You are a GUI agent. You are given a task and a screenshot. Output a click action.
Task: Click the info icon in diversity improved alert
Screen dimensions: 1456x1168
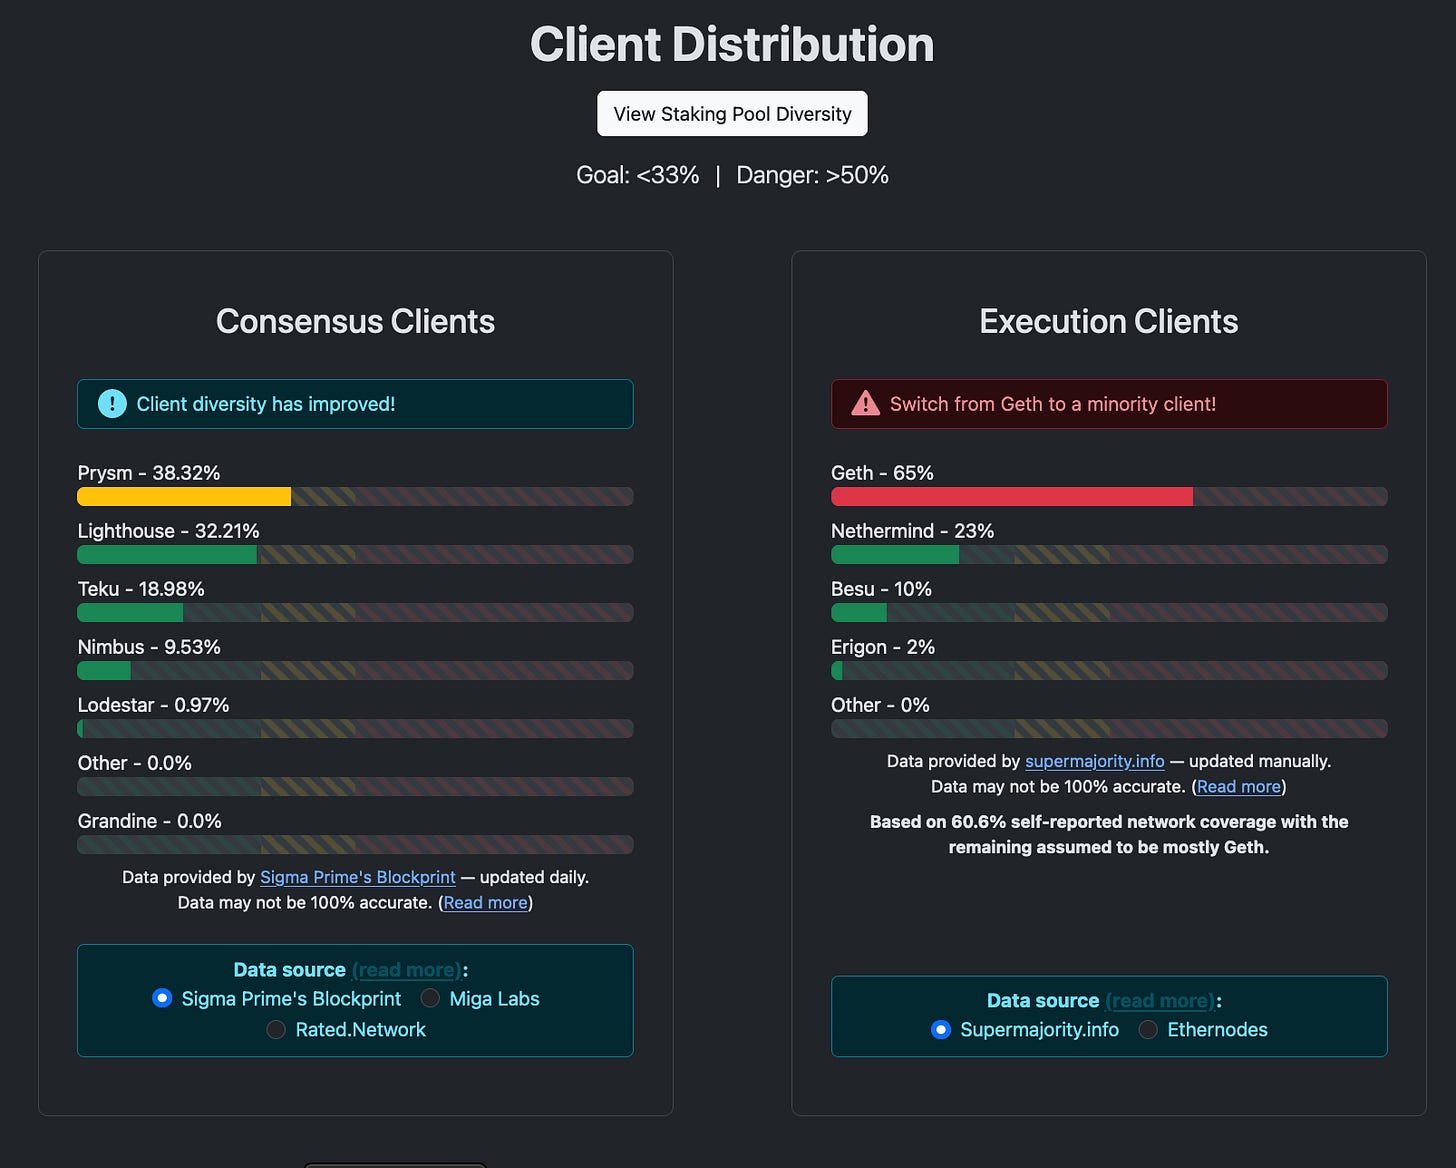112,404
